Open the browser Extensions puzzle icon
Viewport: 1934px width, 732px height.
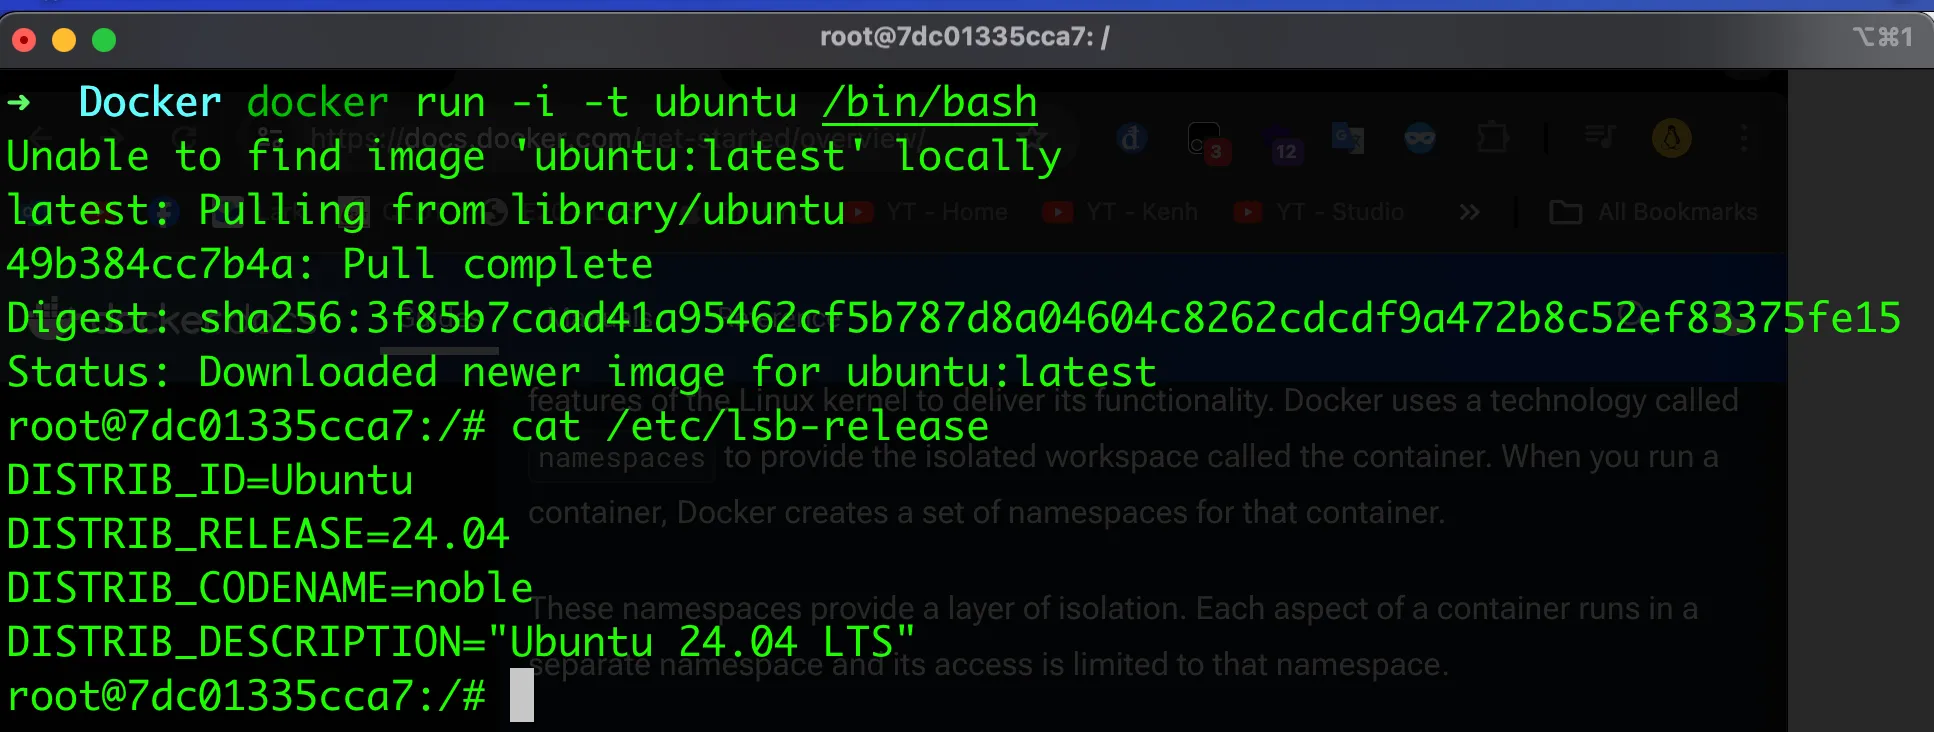(x=1493, y=138)
